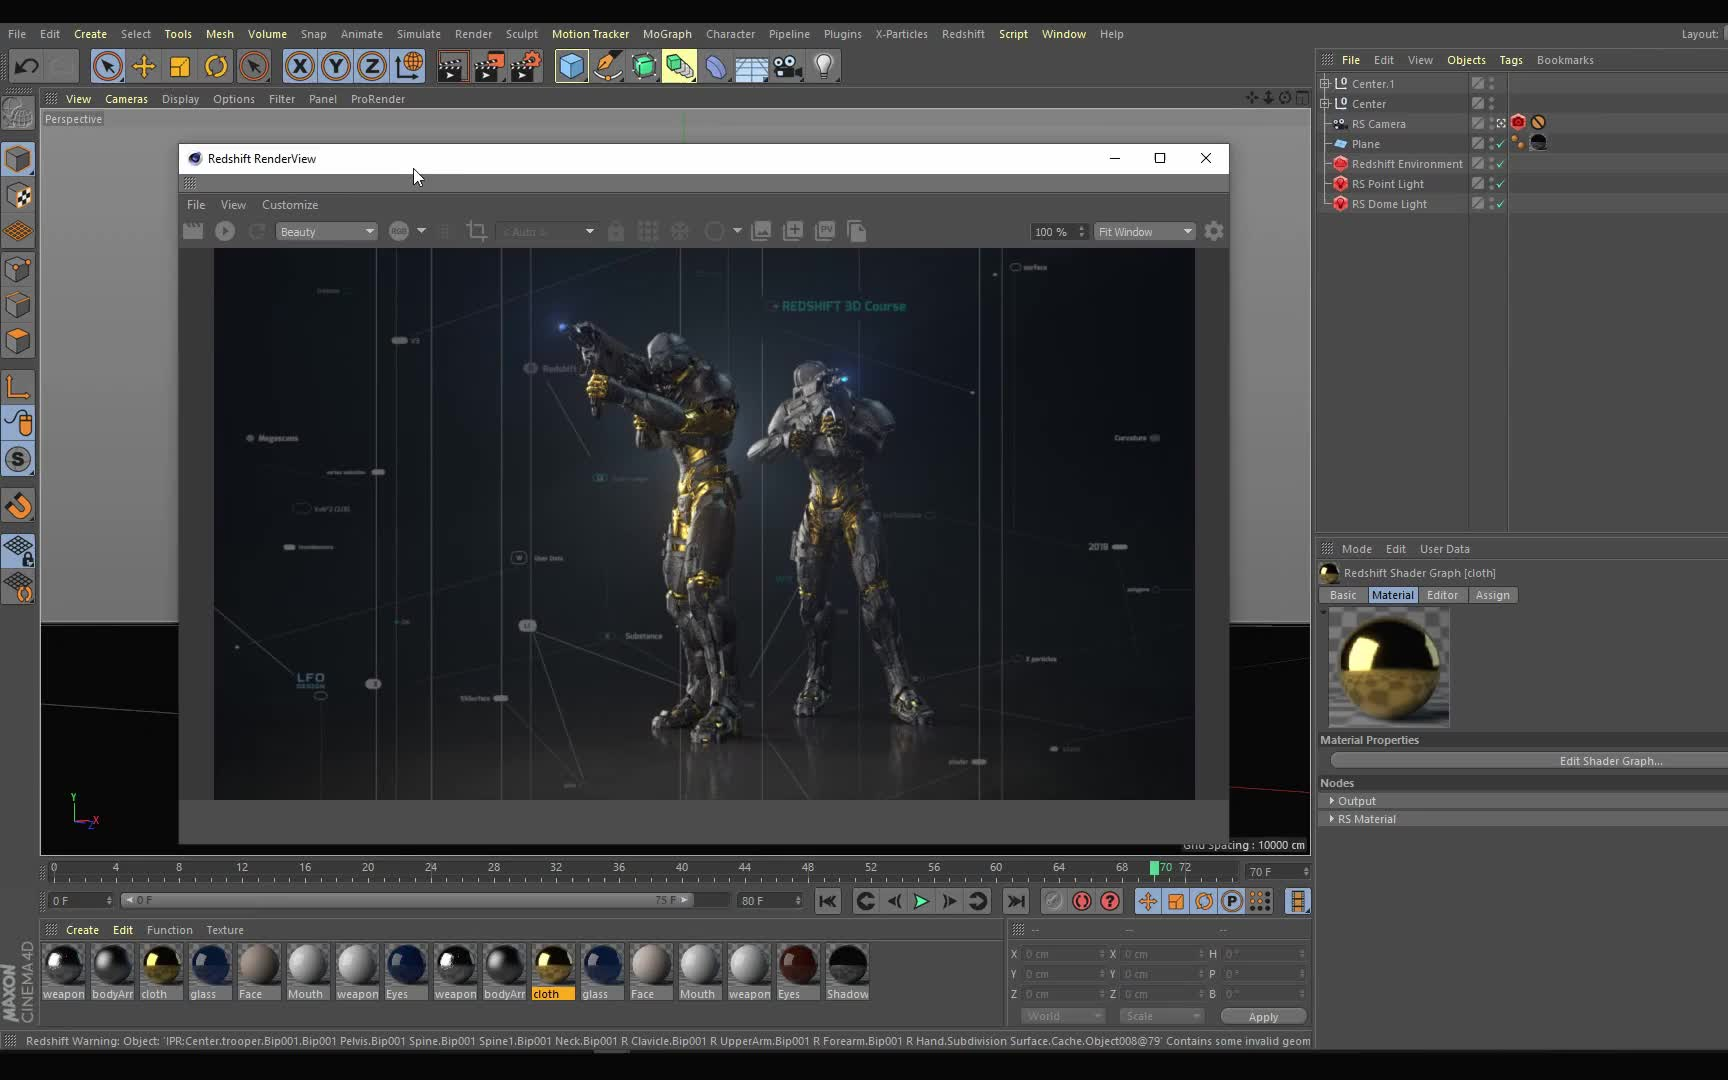Select the Shadow material swatch
Image resolution: width=1728 pixels, height=1080 pixels.
[x=847, y=967]
